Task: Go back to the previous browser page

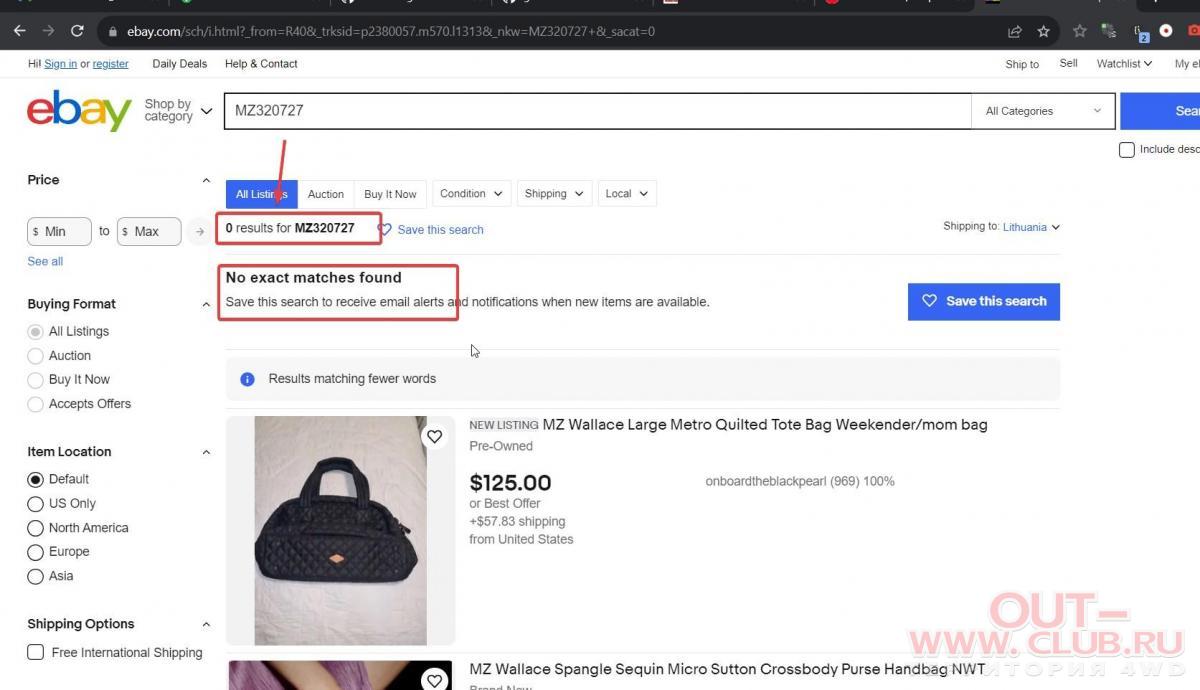Action: pyautogui.click(x=19, y=31)
